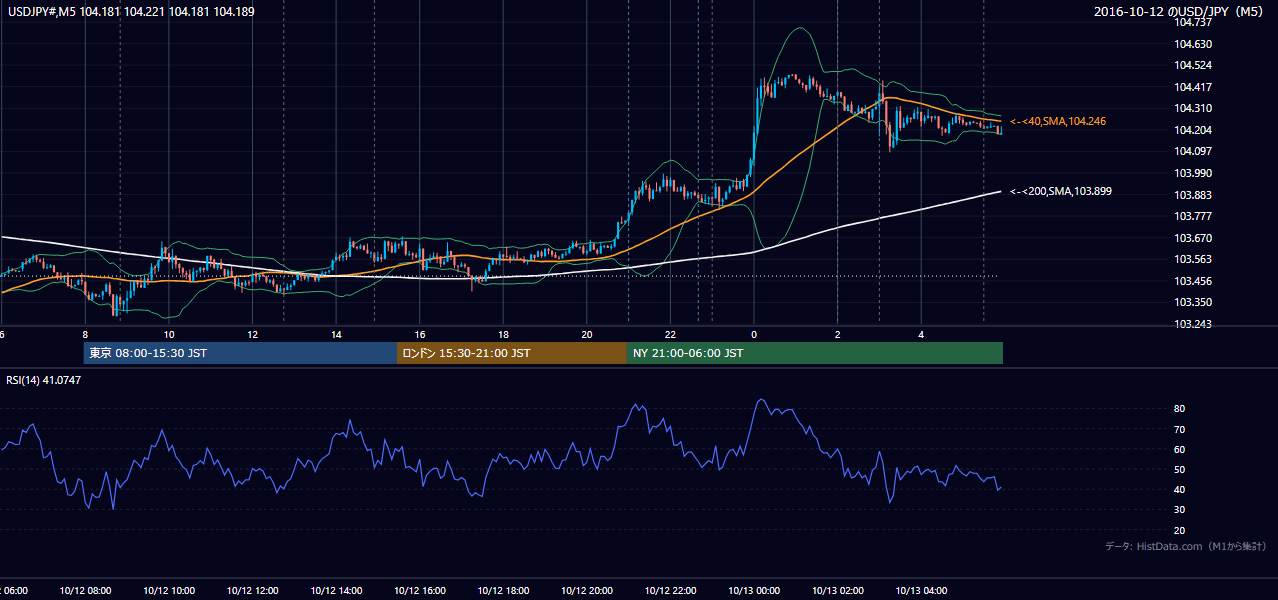The height and width of the screenshot is (600, 1278).
Task: Click price axis value 103.350
Action: 1193,302
